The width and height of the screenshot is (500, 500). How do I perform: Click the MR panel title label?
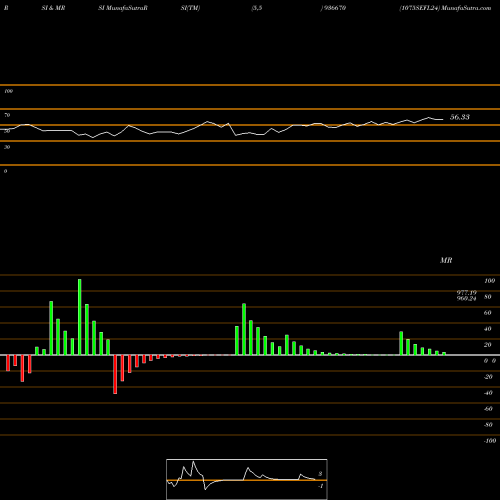pyautogui.click(x=446, y=260)
